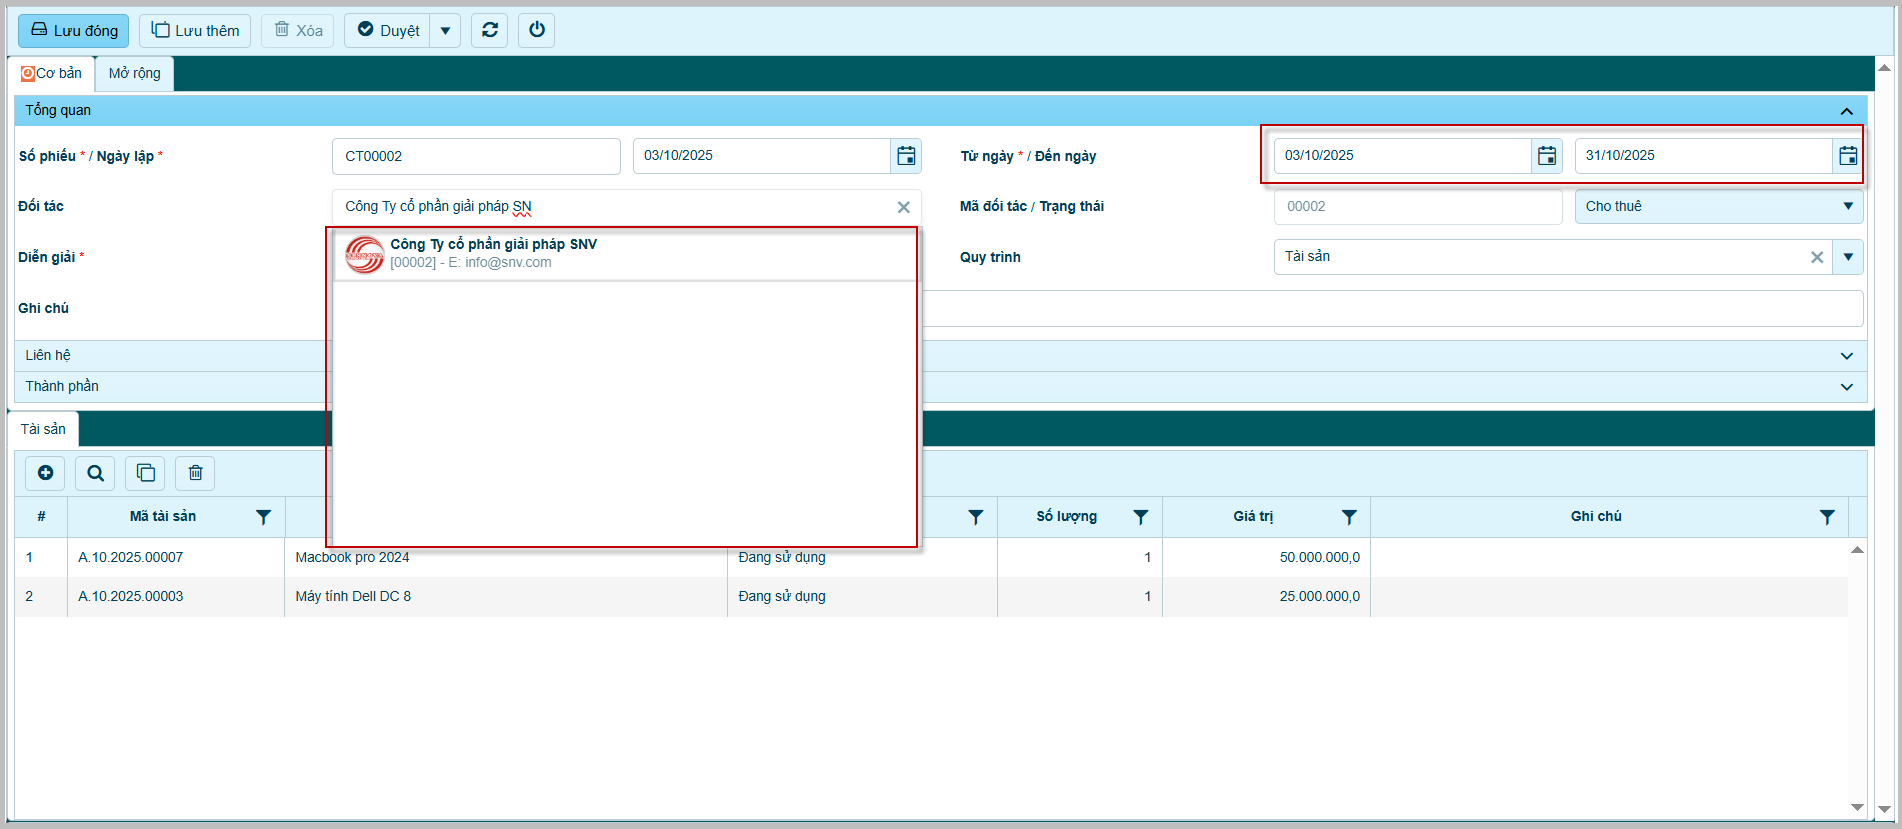Image resolution: width=1902 pixels, height=829 pixels.
Task: Collapse the Tổng quan section
Action: click(x=1846, y=111)
